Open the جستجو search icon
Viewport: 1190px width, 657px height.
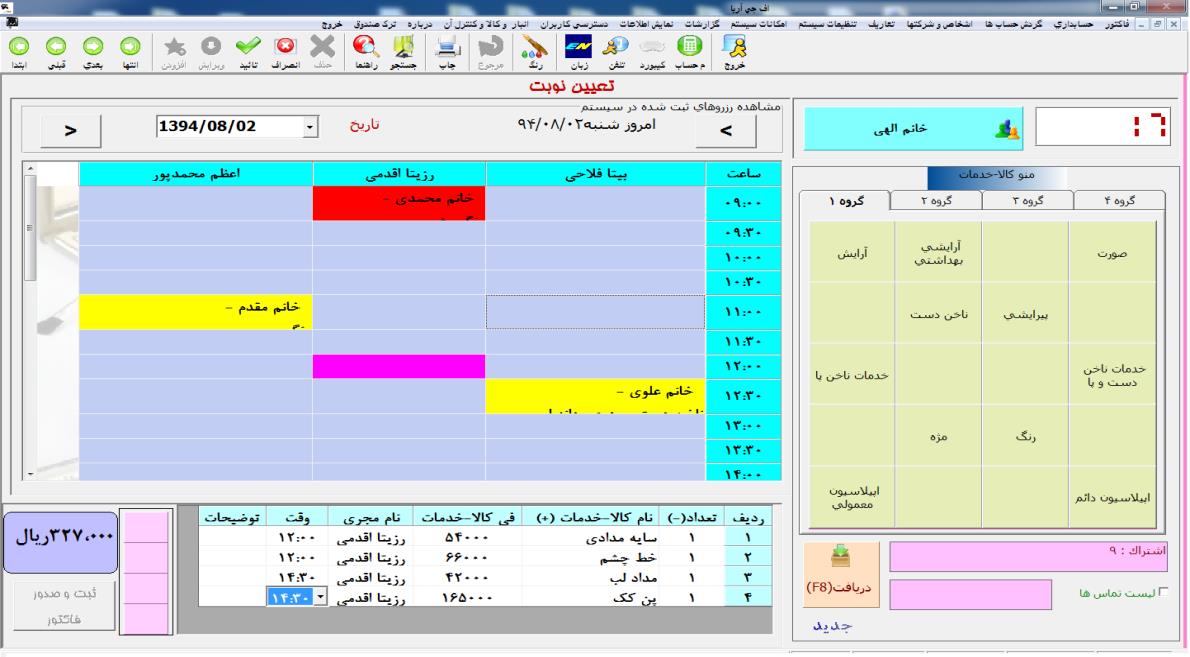coord(404,48)
